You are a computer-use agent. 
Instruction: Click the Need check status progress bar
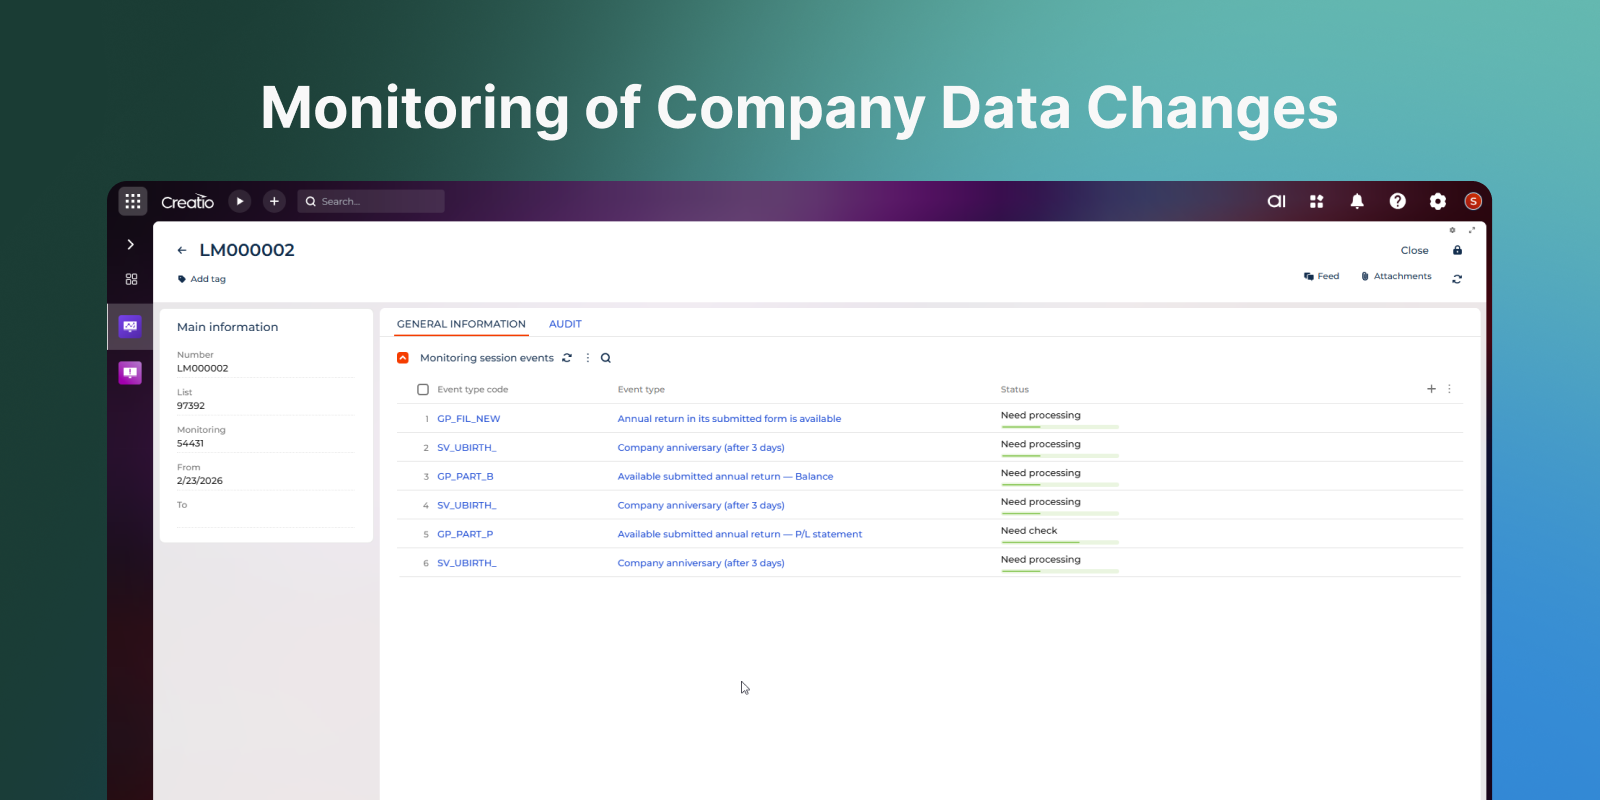[1059, 542]
